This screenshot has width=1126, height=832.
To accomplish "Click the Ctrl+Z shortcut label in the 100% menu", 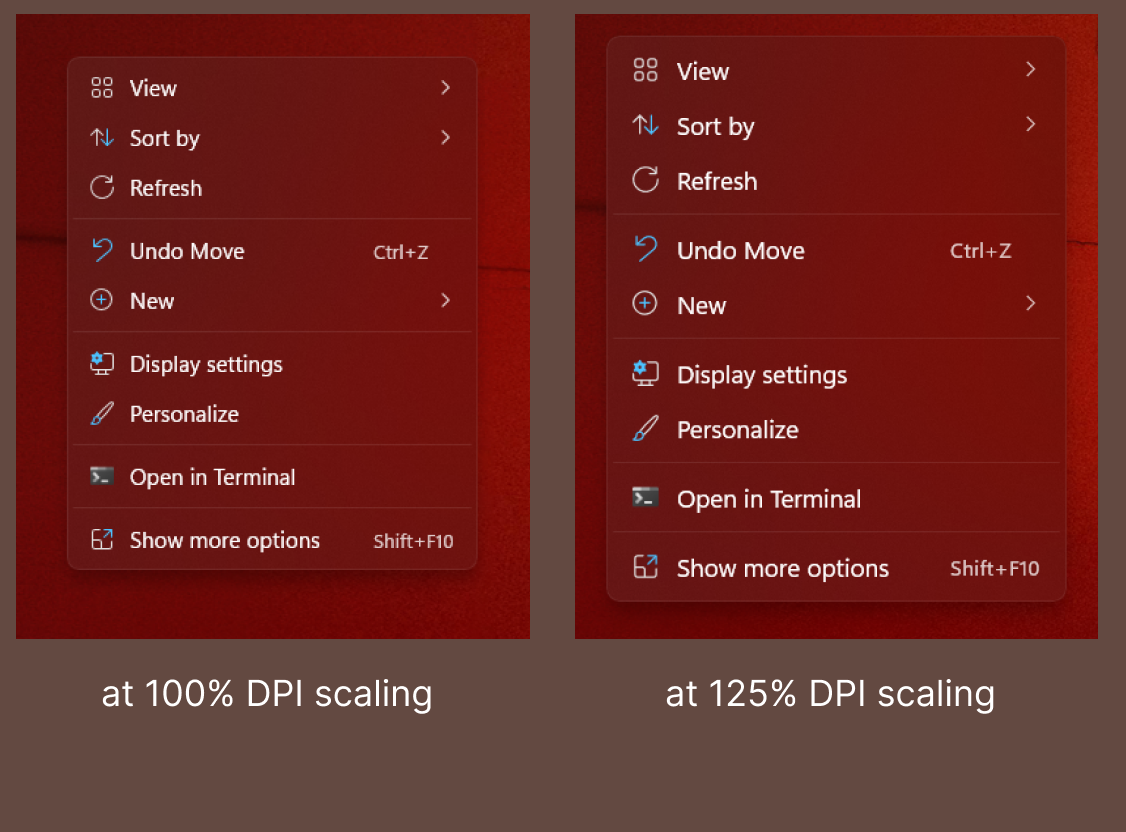I will click(x=400, y=253).
